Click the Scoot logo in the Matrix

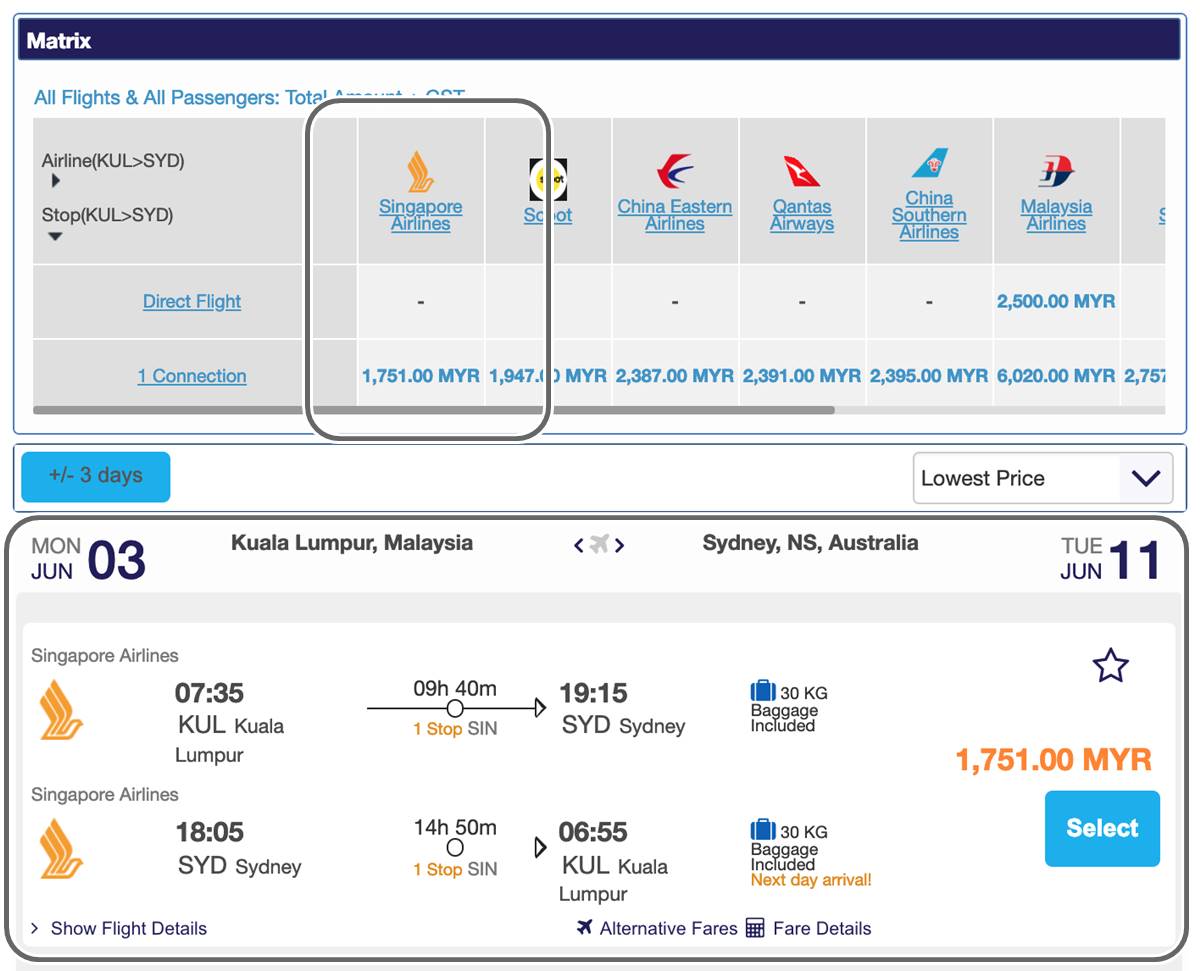tap(548, 180)
